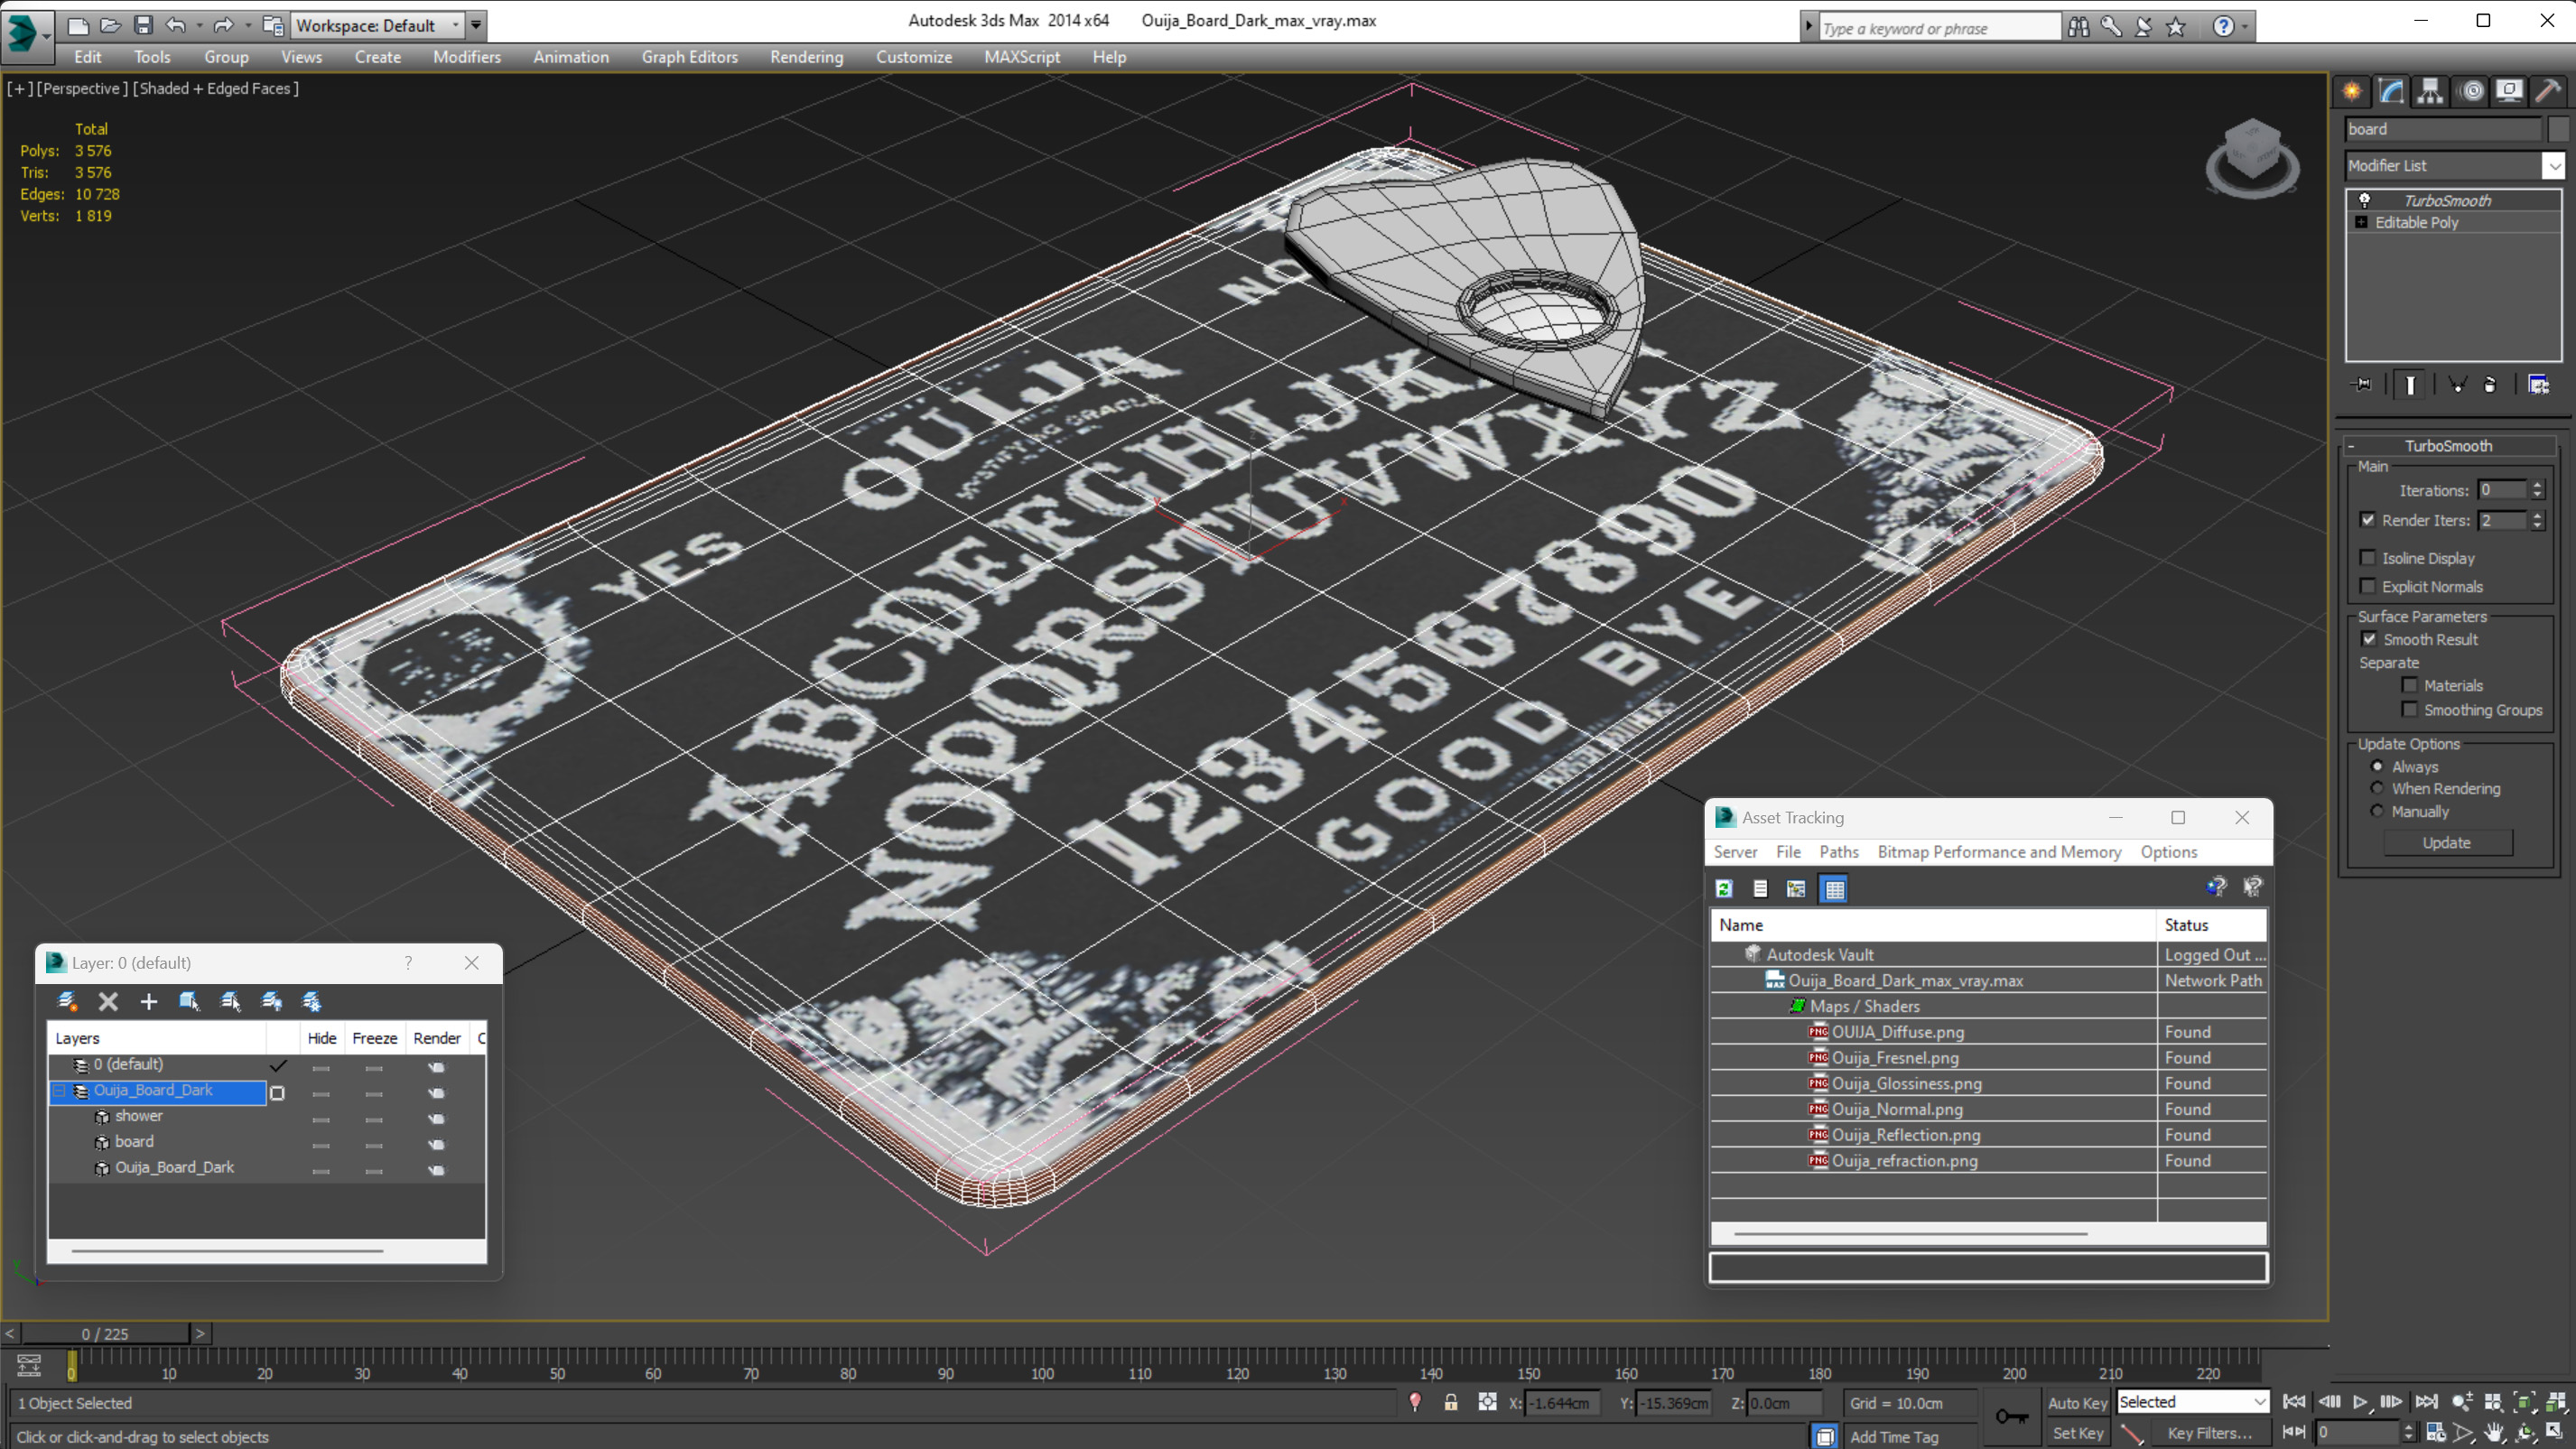Open the Motion command panel tab
This screenshot has height=1449, width=2576.
click(x=2470, y=91)
